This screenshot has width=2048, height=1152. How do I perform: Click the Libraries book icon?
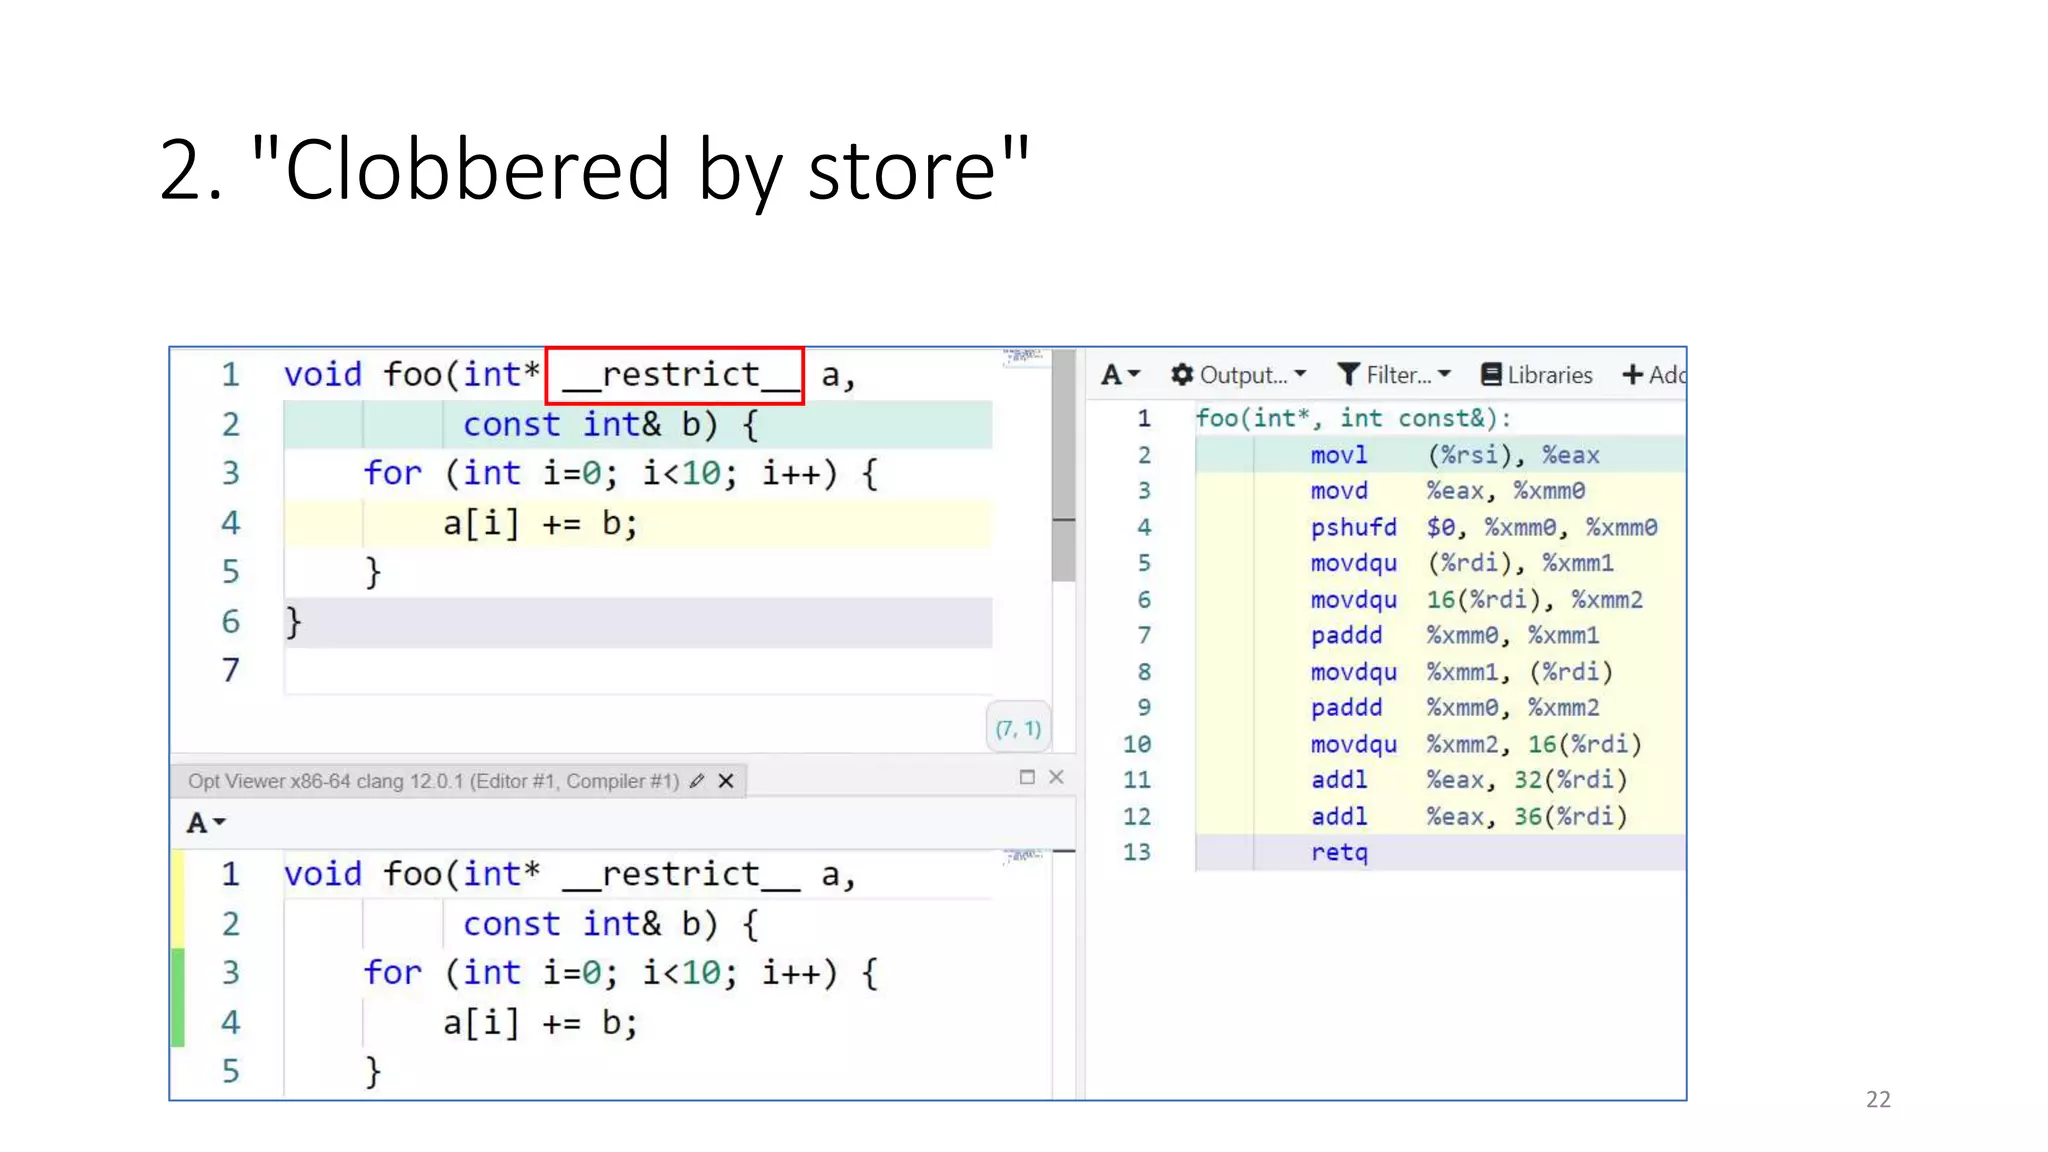(1491, 374)
